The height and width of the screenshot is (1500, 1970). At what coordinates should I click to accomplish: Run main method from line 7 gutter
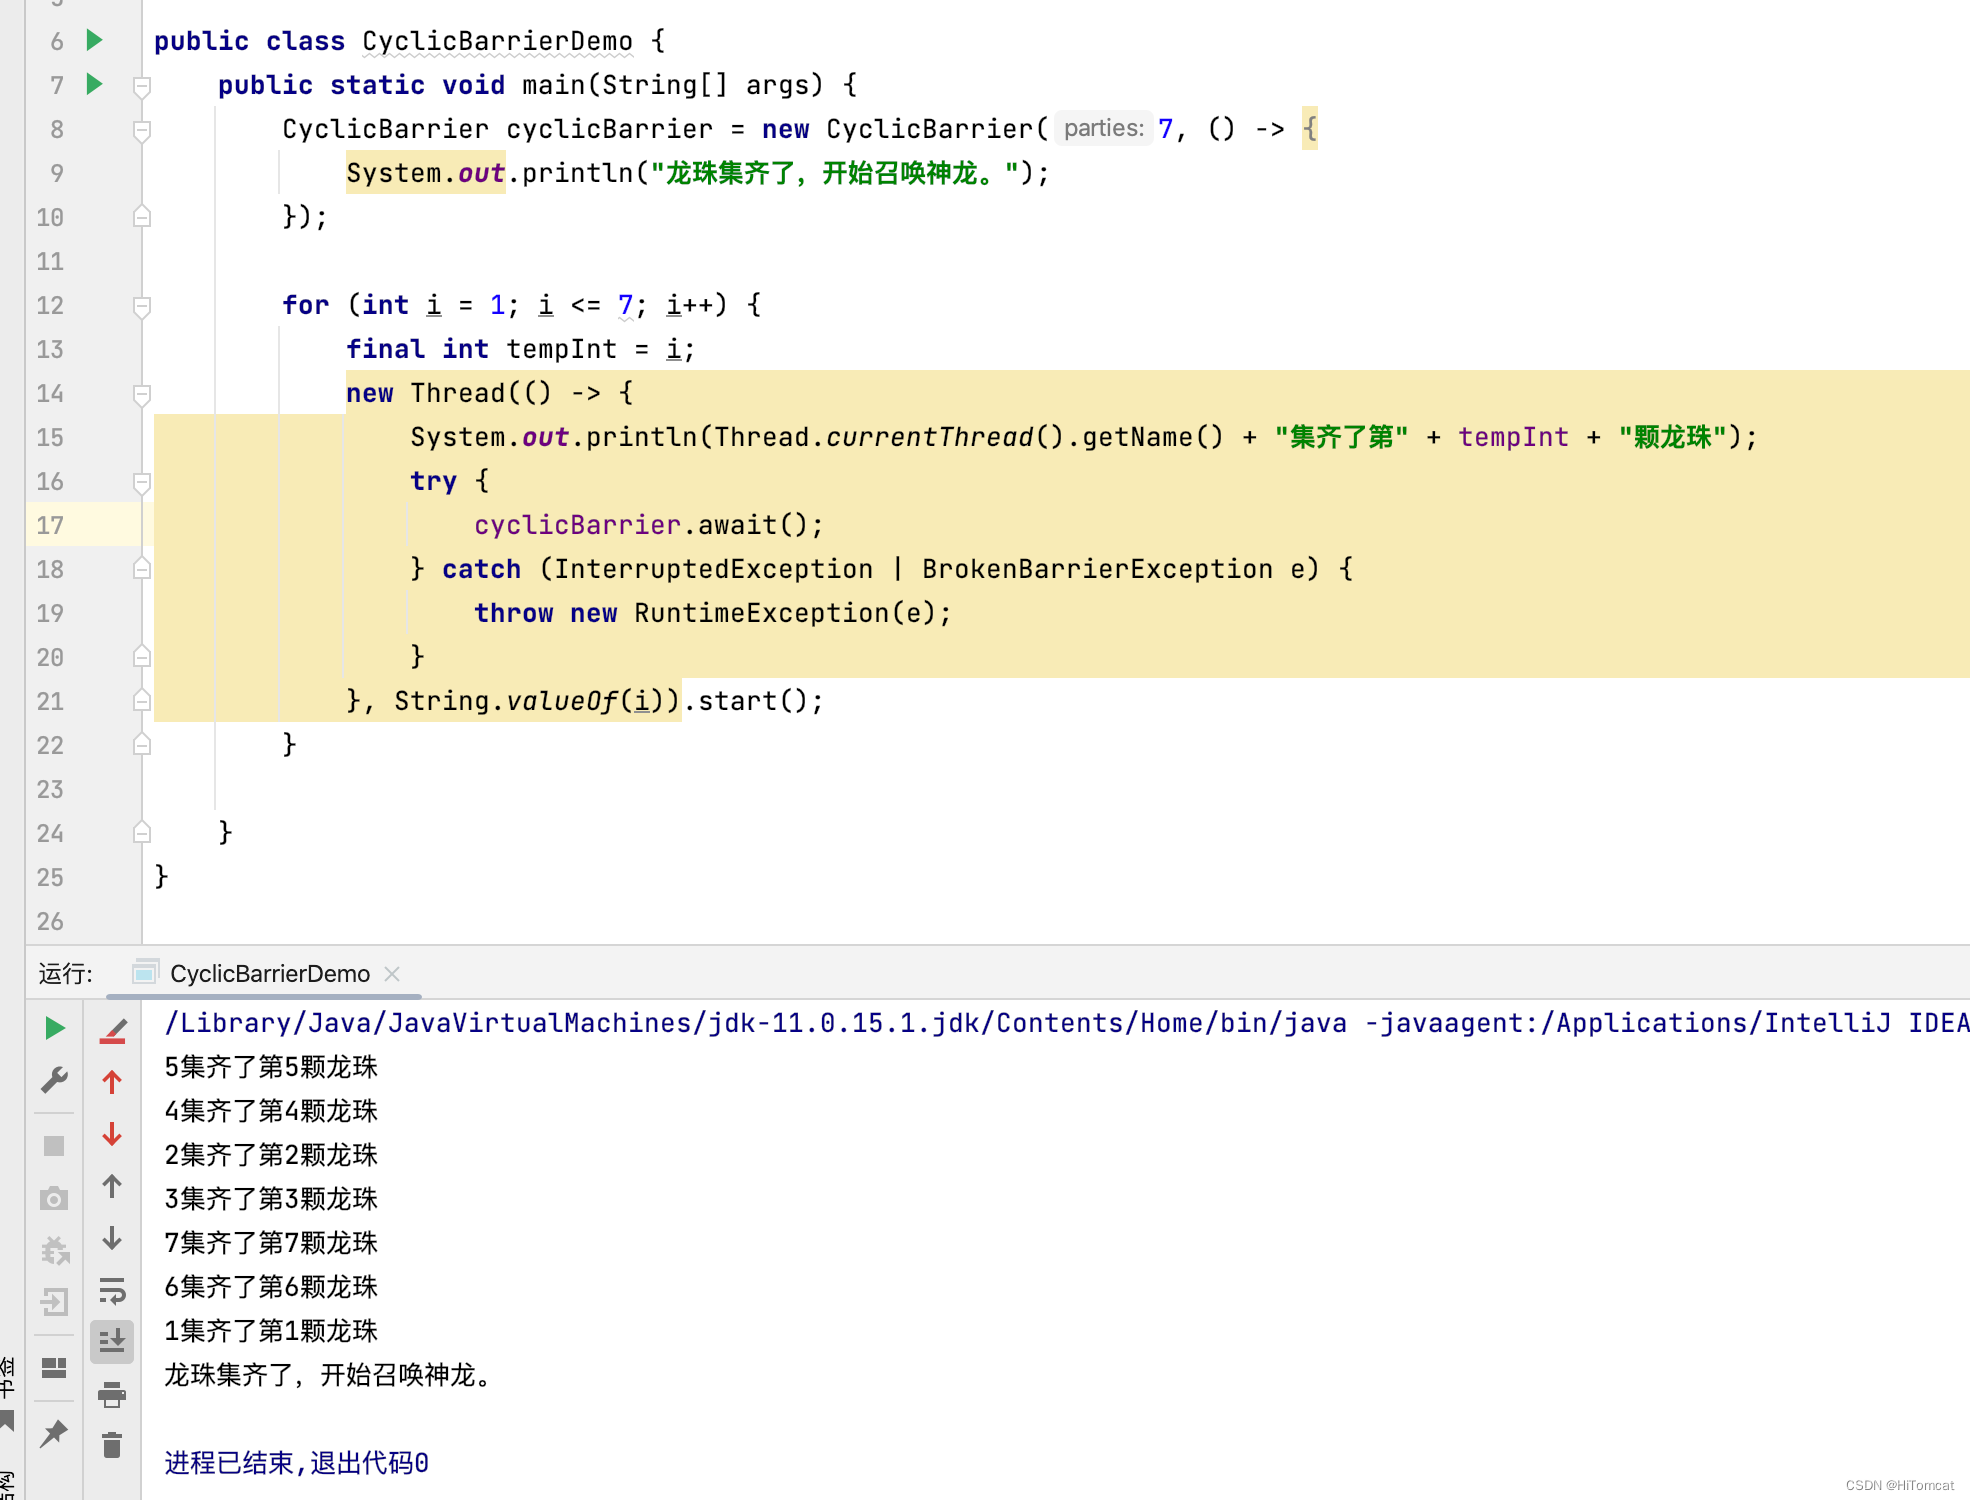point(95,85)
